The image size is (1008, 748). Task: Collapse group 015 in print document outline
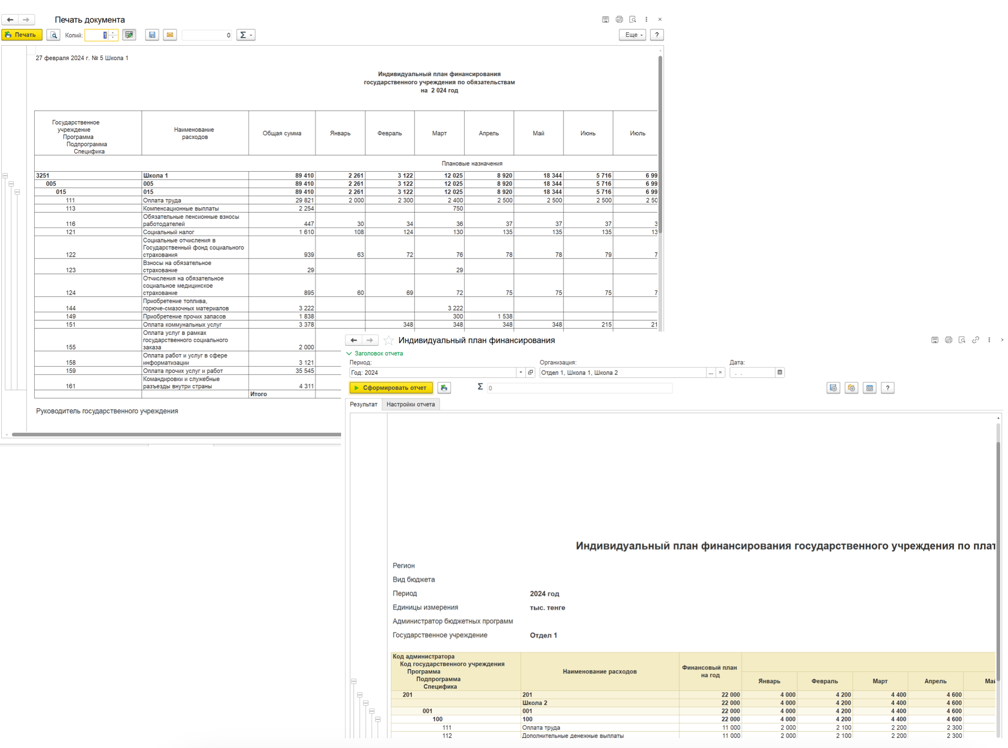coord(17,192)
